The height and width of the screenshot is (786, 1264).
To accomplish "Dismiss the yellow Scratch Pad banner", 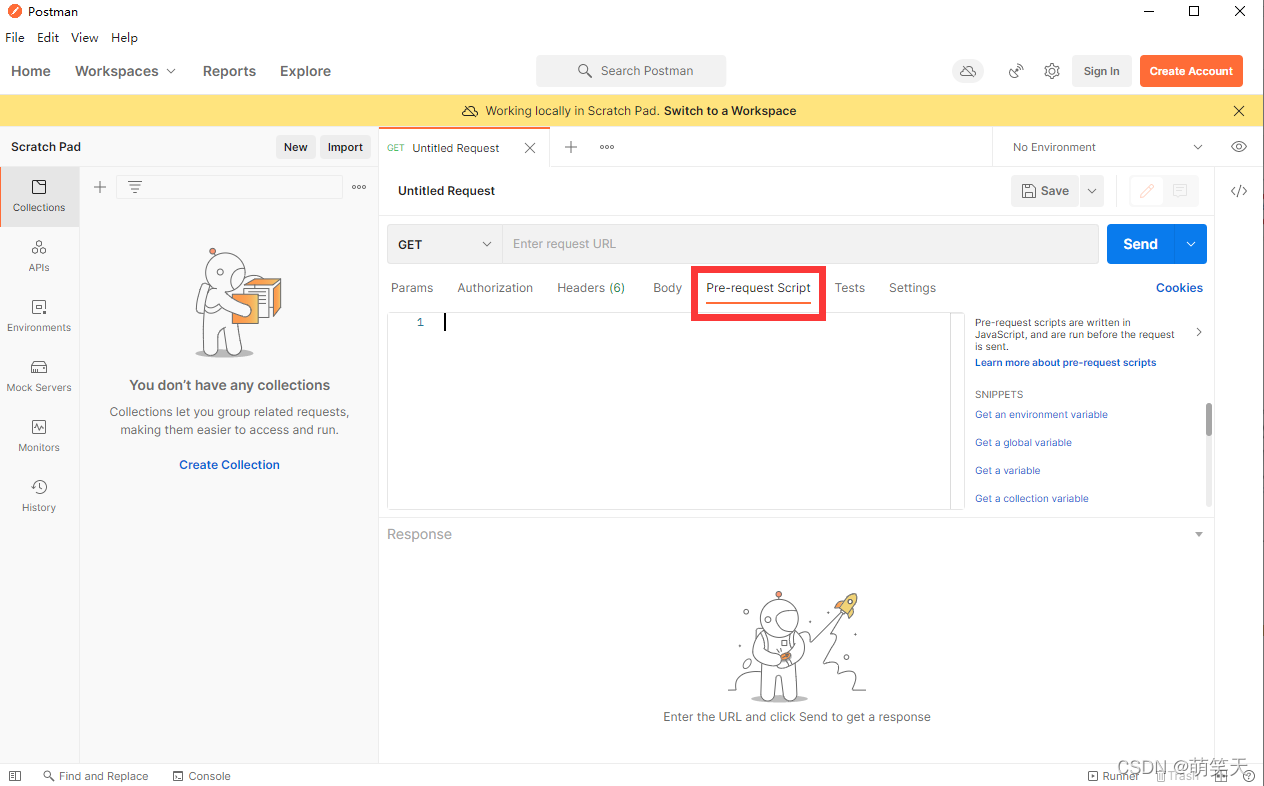I will pyautogui.click(x=1239, y=111).
